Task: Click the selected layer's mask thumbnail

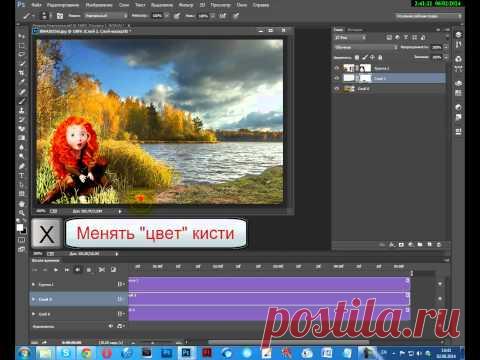Action: point(365,78)
